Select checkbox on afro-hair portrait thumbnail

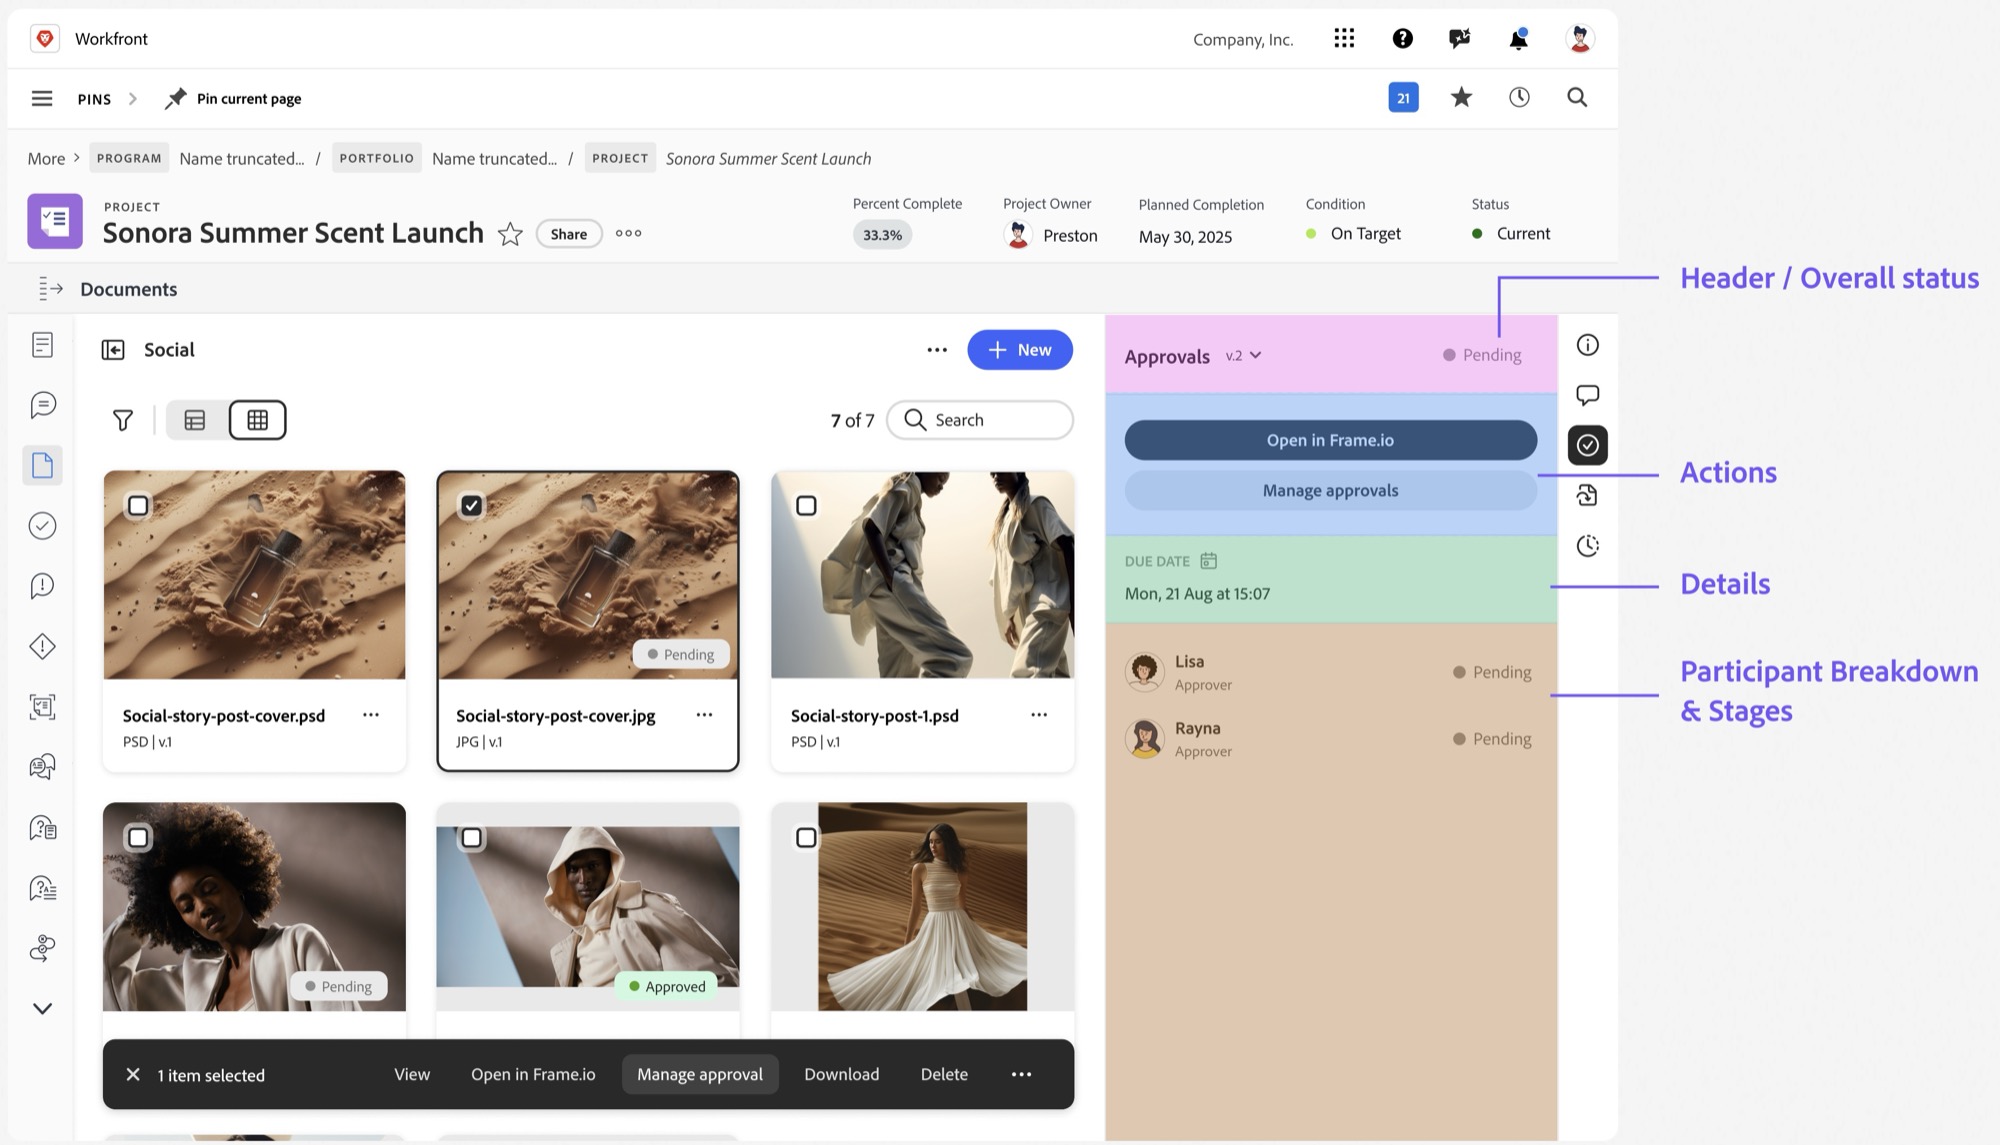[x=138, y=838]
